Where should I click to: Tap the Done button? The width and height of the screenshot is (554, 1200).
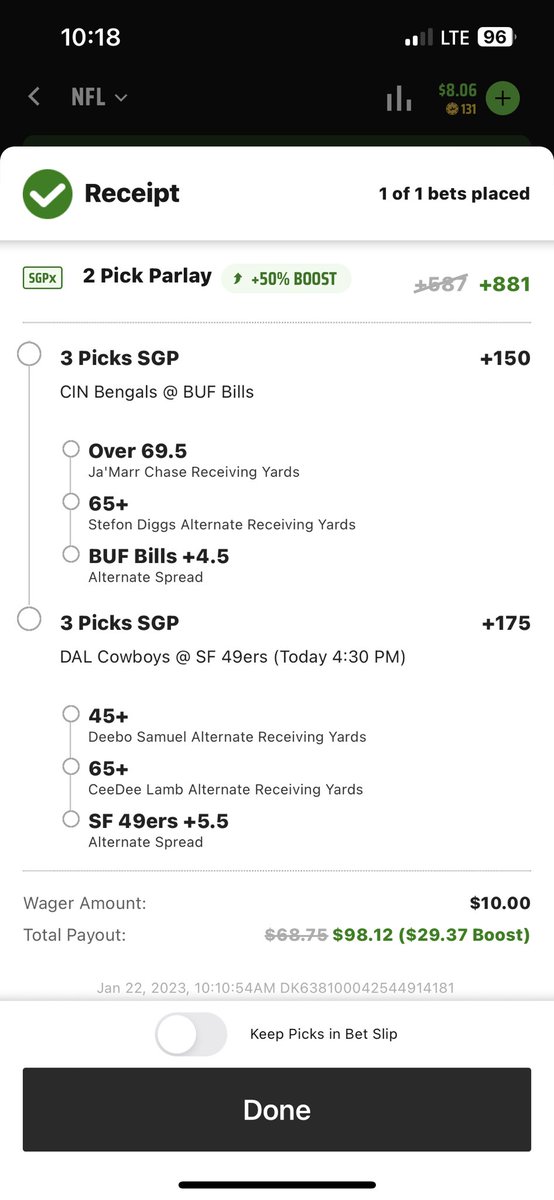pyautogui.click(x=277, y=1110)
